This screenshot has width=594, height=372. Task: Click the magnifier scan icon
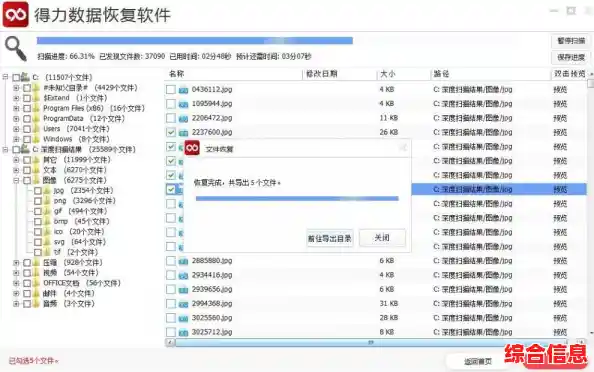pos(16,49)
